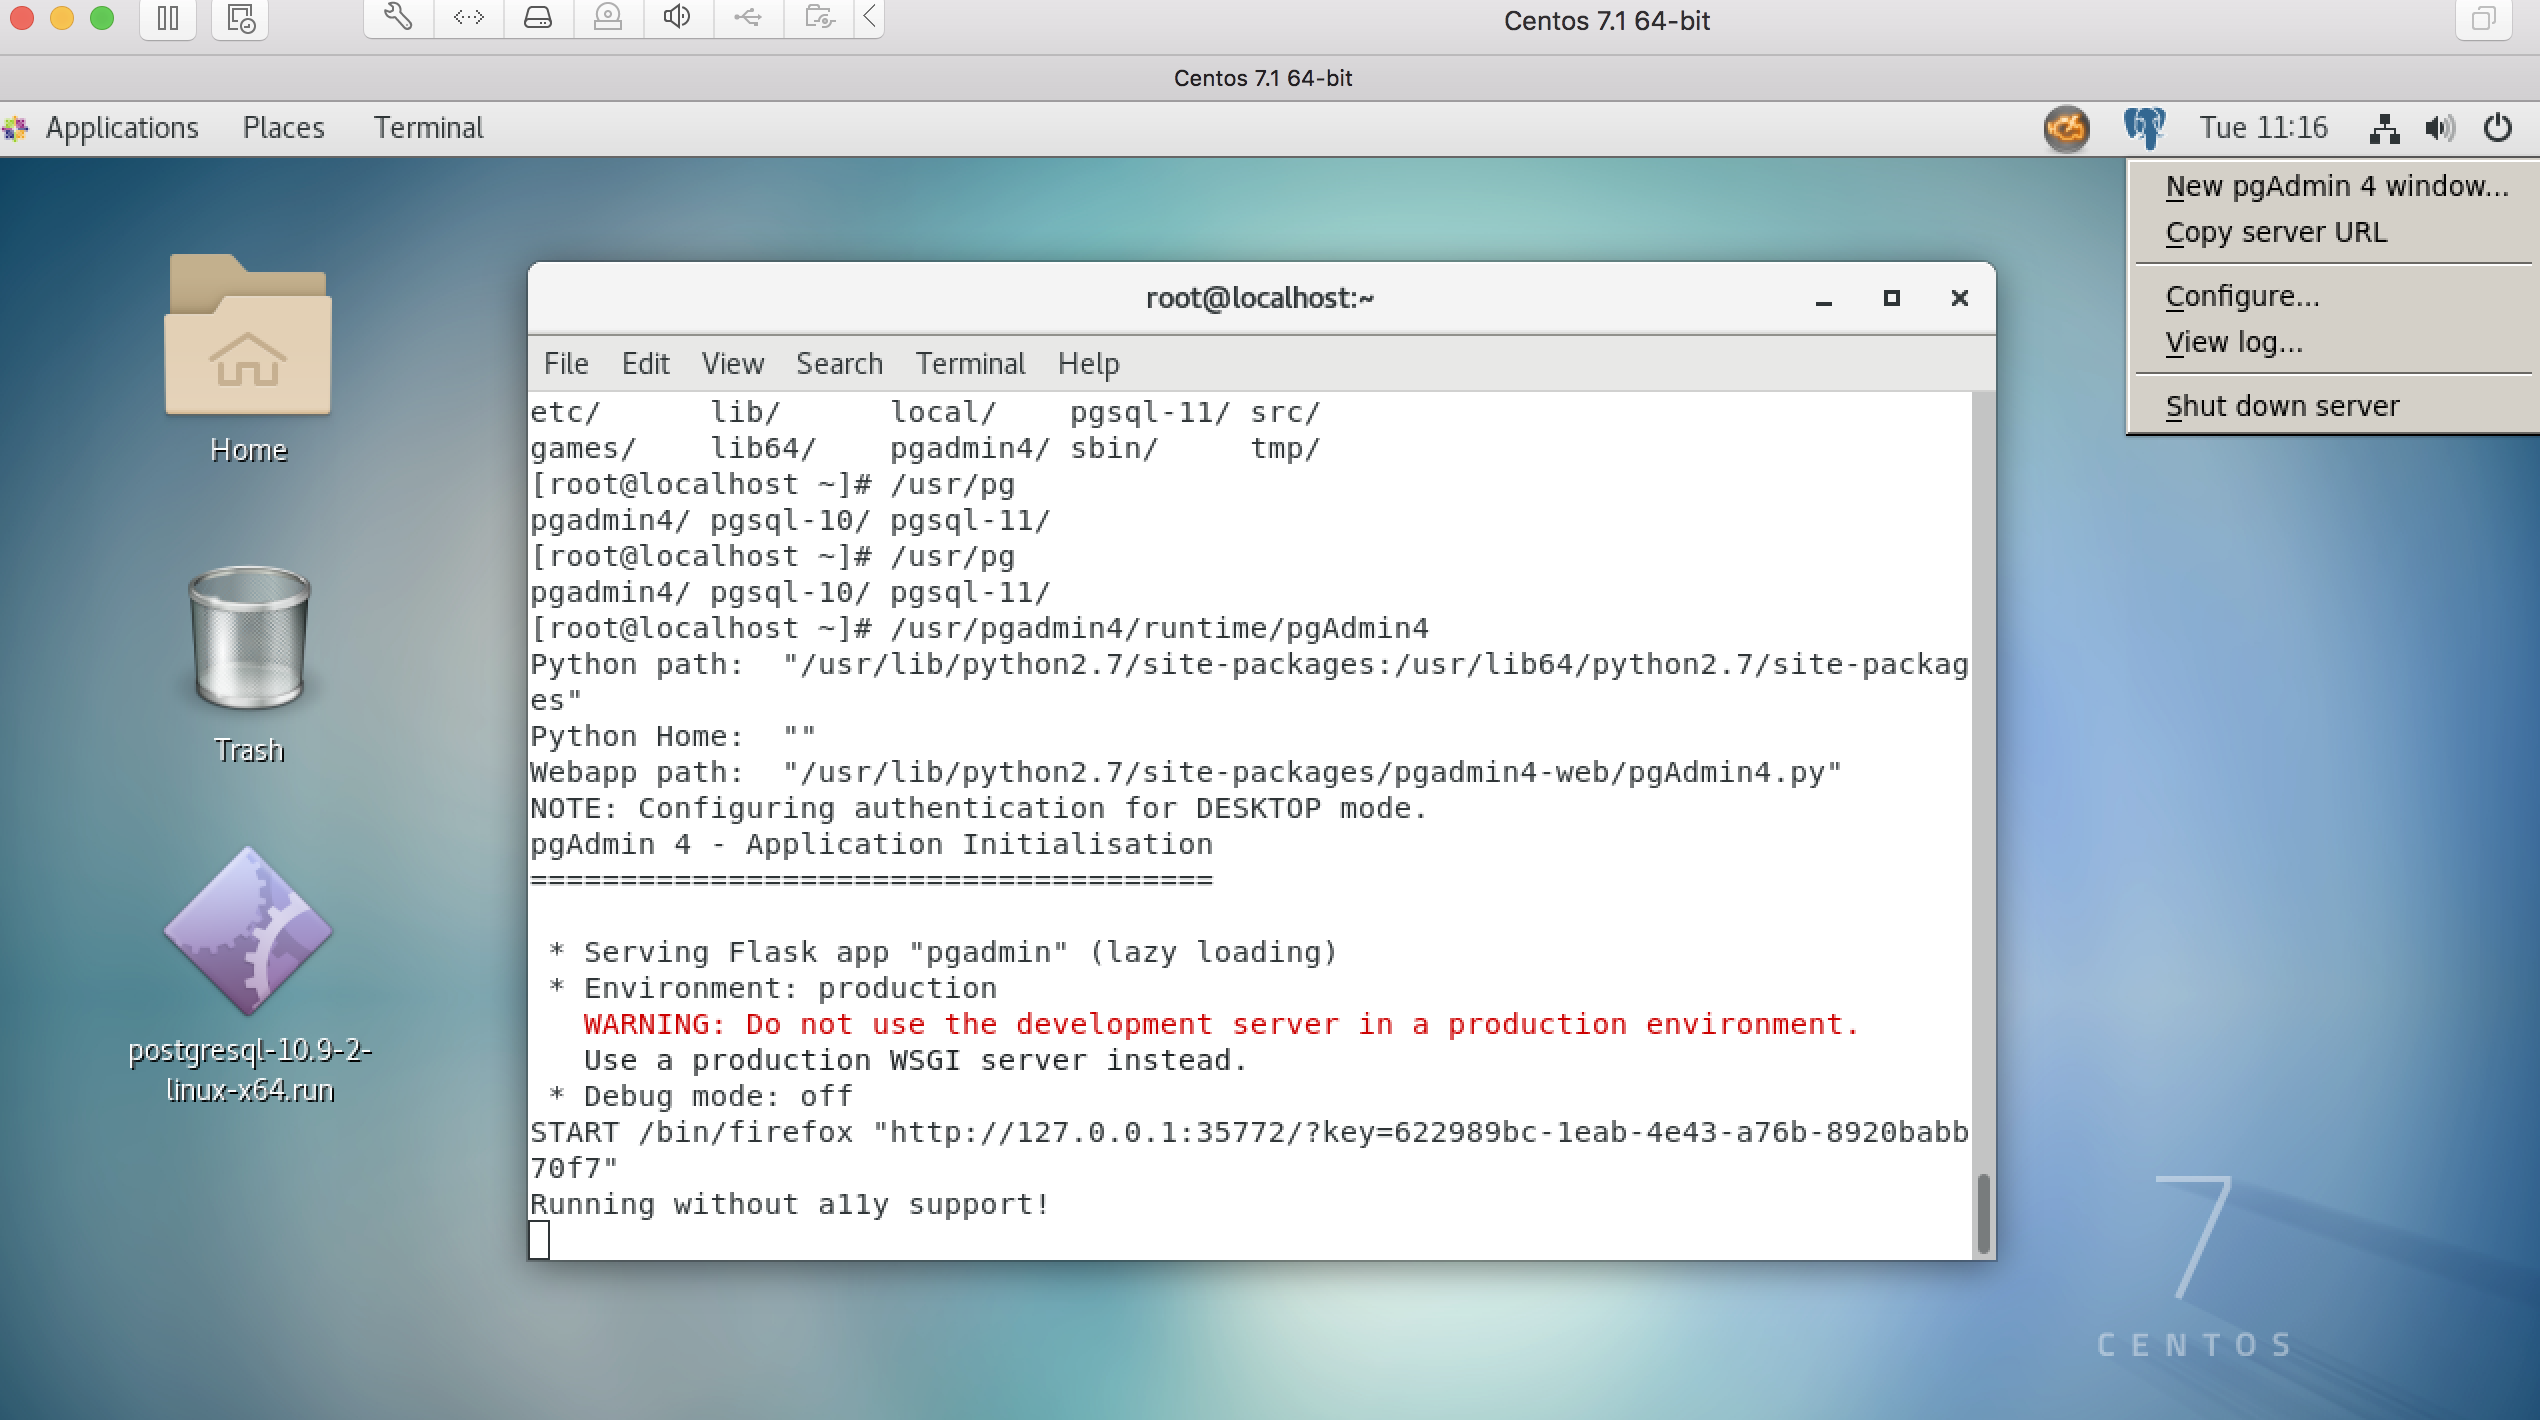2540x1420 pixels.
Task: Open the network status icon
Action: (2384, 128)
